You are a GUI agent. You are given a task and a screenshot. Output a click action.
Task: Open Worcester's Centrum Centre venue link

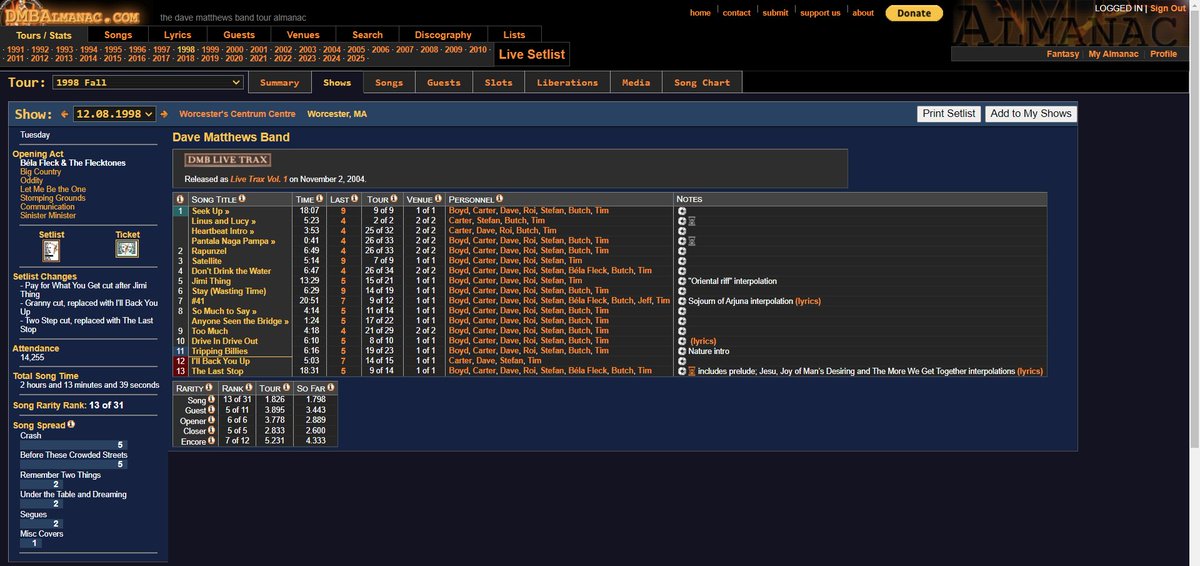click(237, 114)
